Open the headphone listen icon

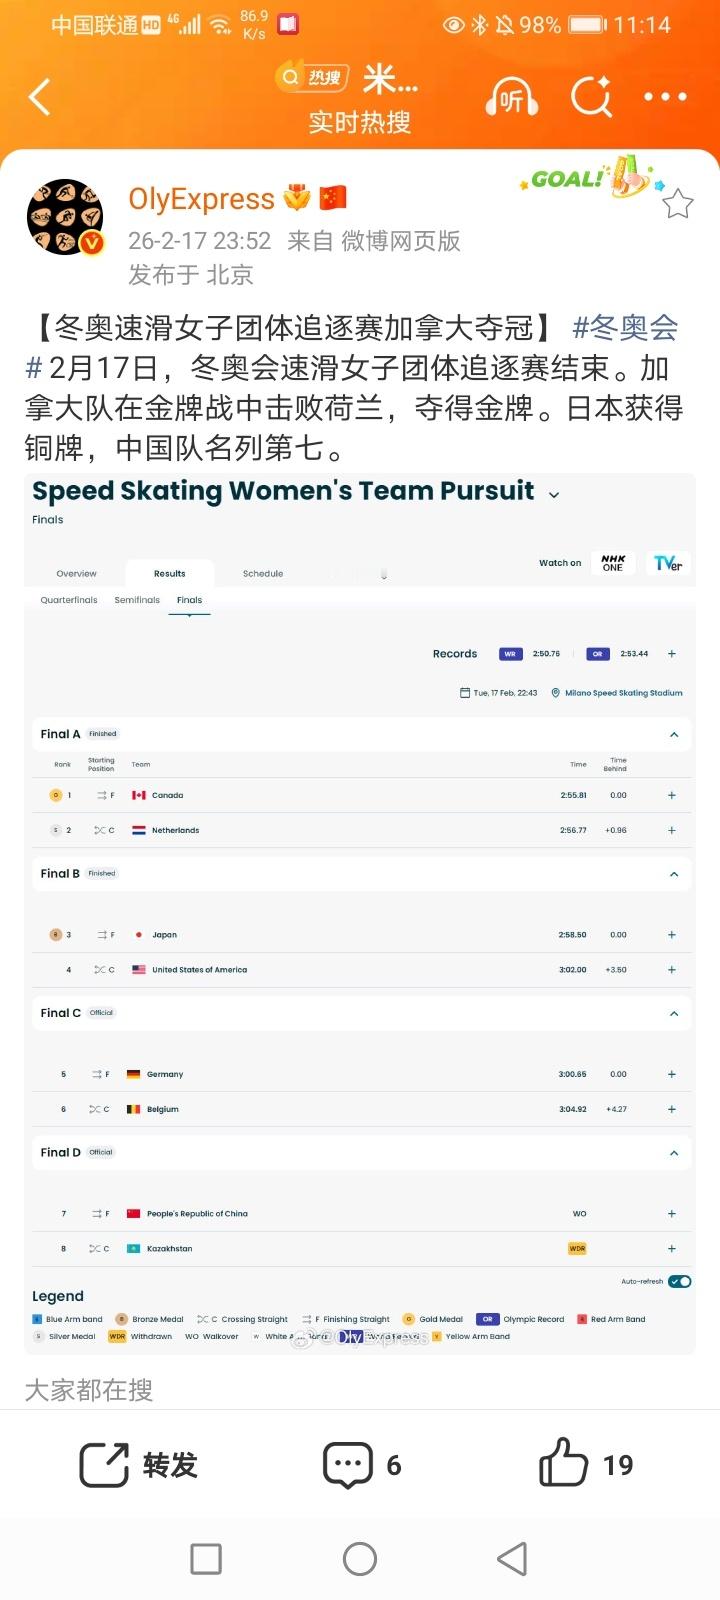[x=511, y=98]
